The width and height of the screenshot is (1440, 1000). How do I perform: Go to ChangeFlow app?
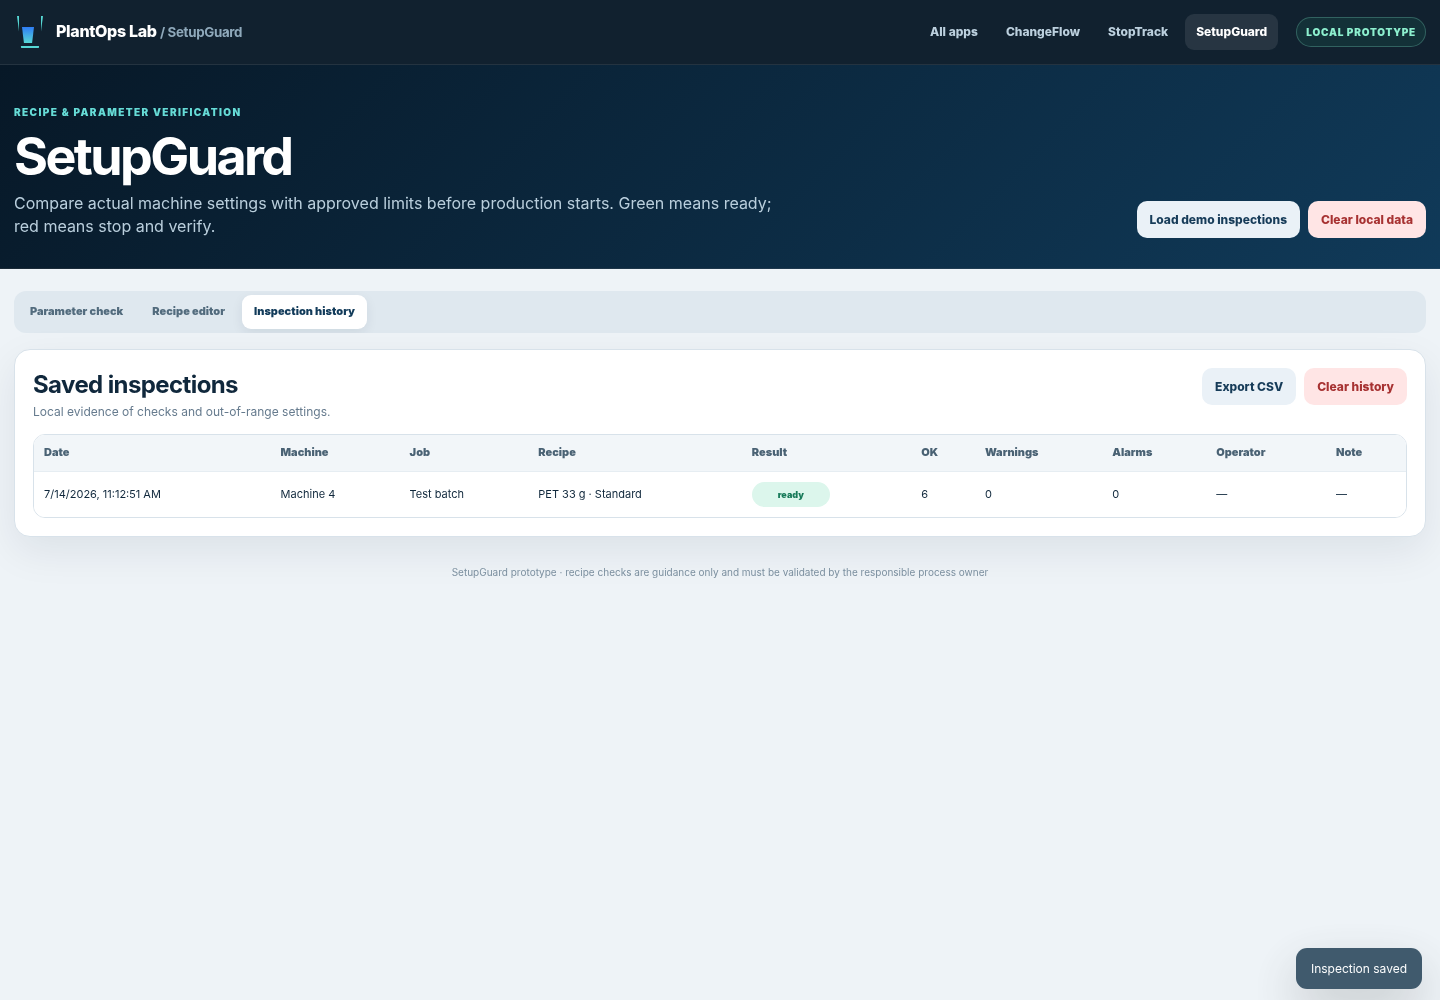click(x=1043, y=32)
